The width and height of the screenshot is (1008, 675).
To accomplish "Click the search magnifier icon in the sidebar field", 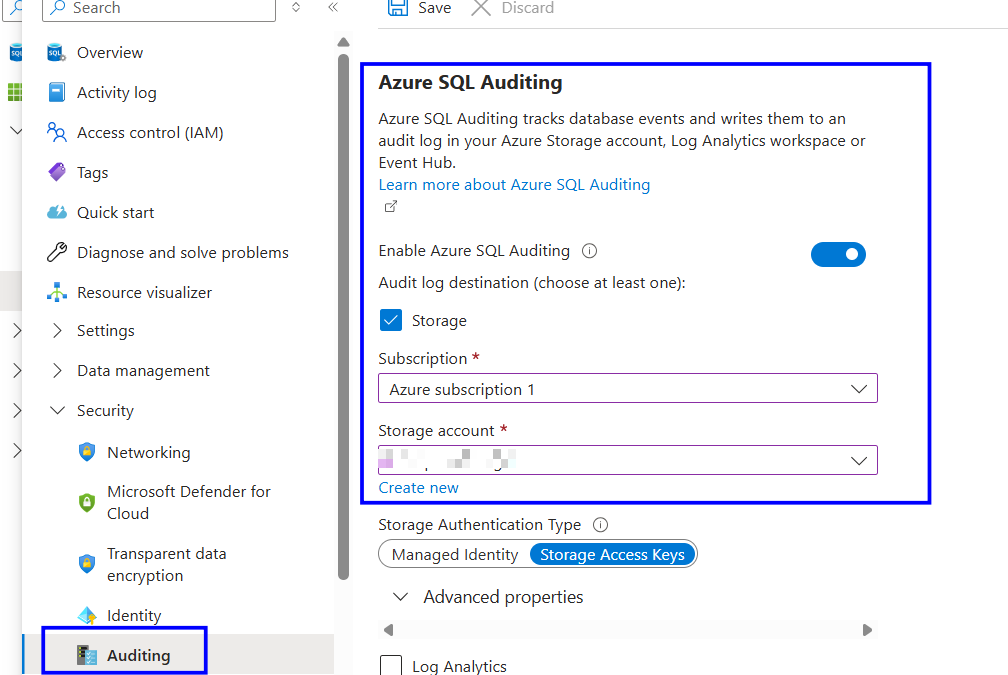I will click(58, 8).
